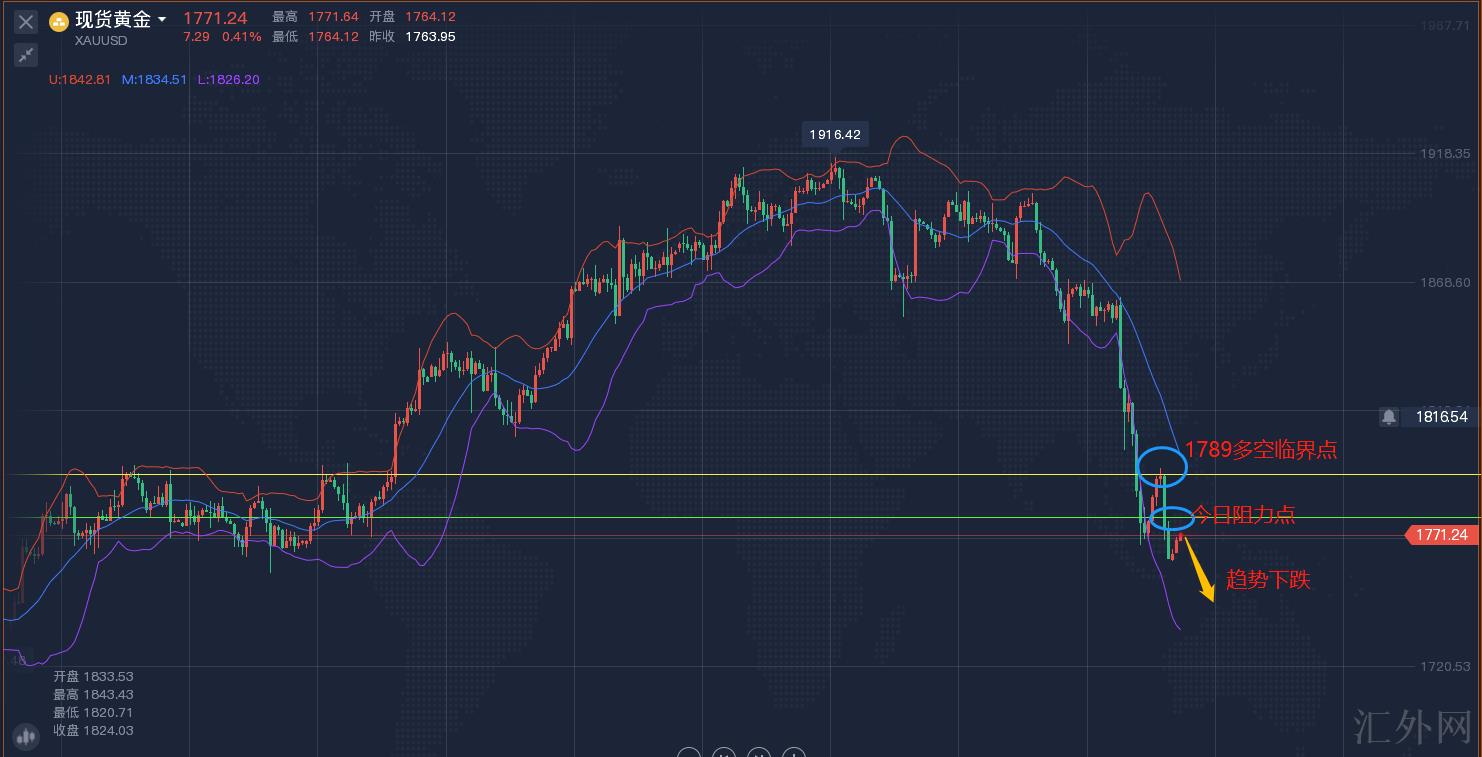Image resolution: width=1482 pixels, height=757 pixels.
Task: Click the price alert bell icon
Action: pos(1388,417)
